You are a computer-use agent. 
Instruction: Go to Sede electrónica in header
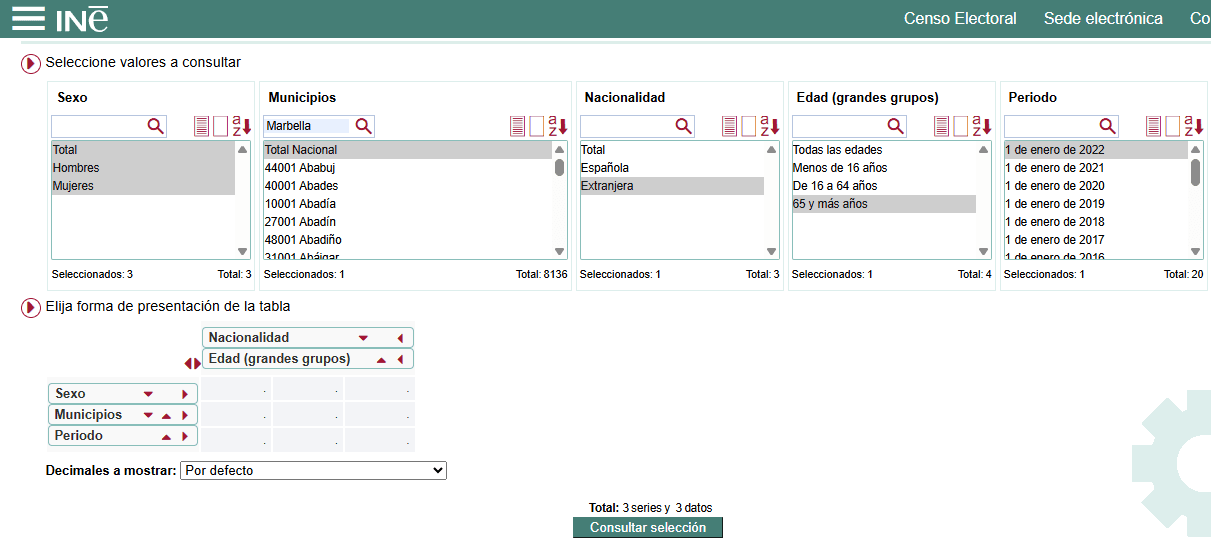click(x=1102, y=19)
